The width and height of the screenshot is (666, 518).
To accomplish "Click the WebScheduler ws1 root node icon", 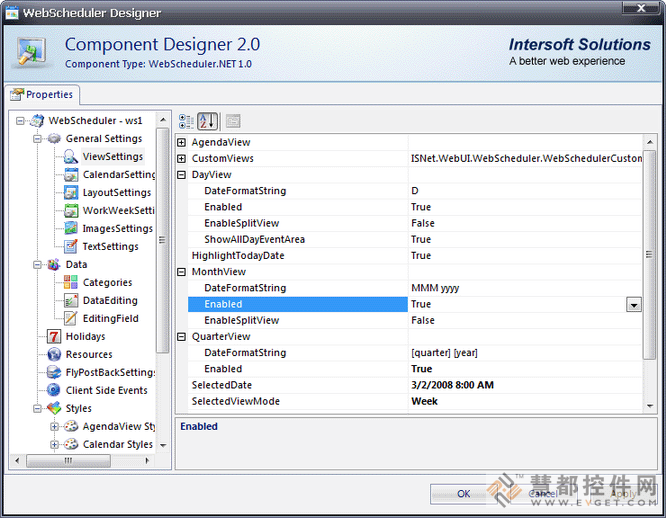I will tap(37, 121).
